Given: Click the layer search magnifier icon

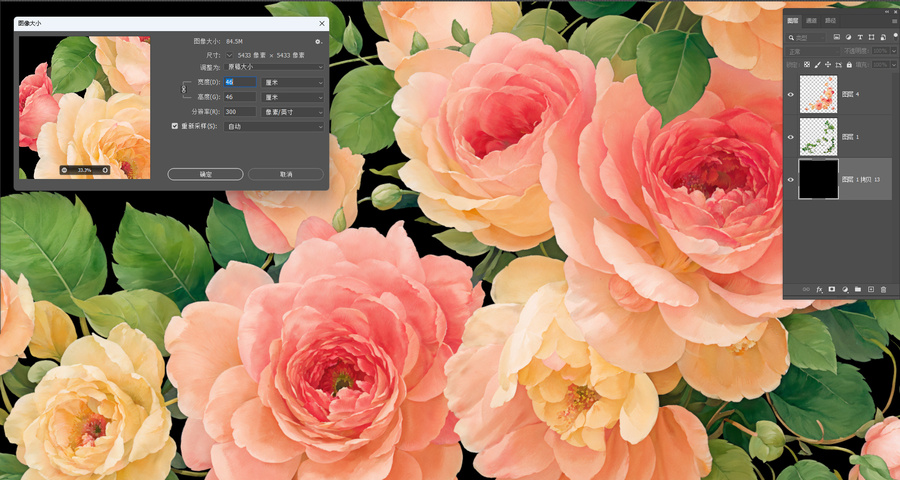Looking at the screenshot, I should tap(791, 38).
